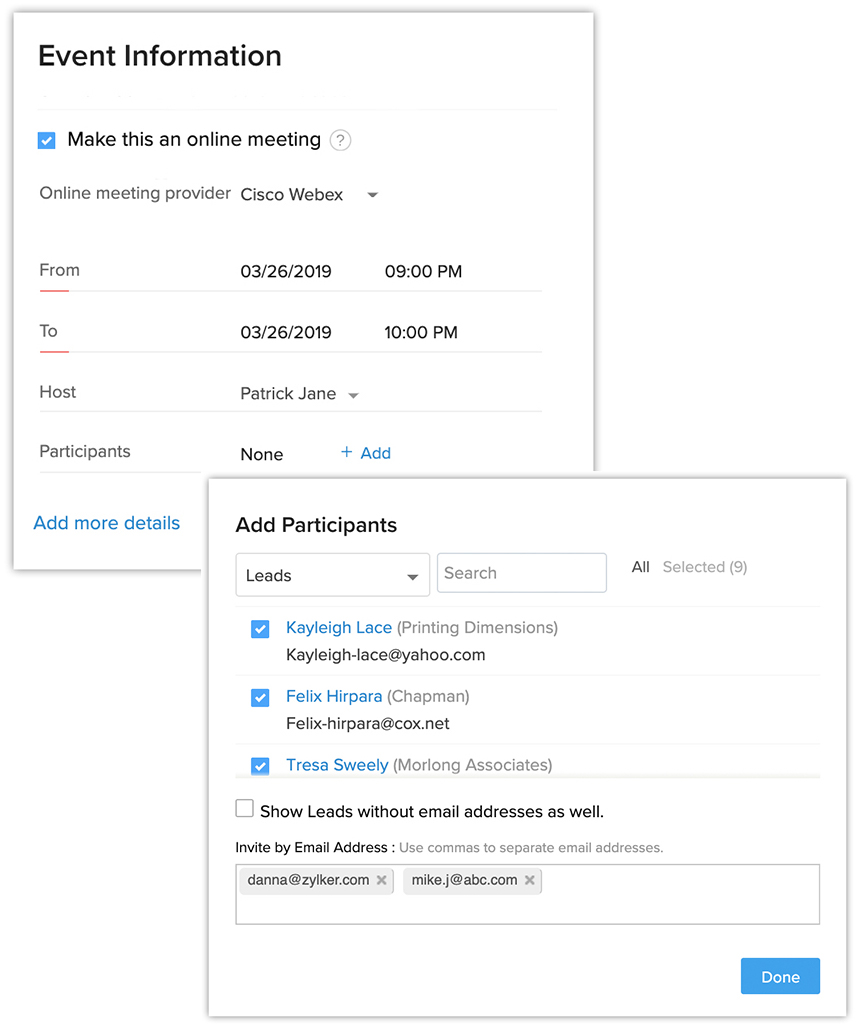Viewport: 864px width, 1034px height.
Task: Click the participant Search field
Action: 522,573
